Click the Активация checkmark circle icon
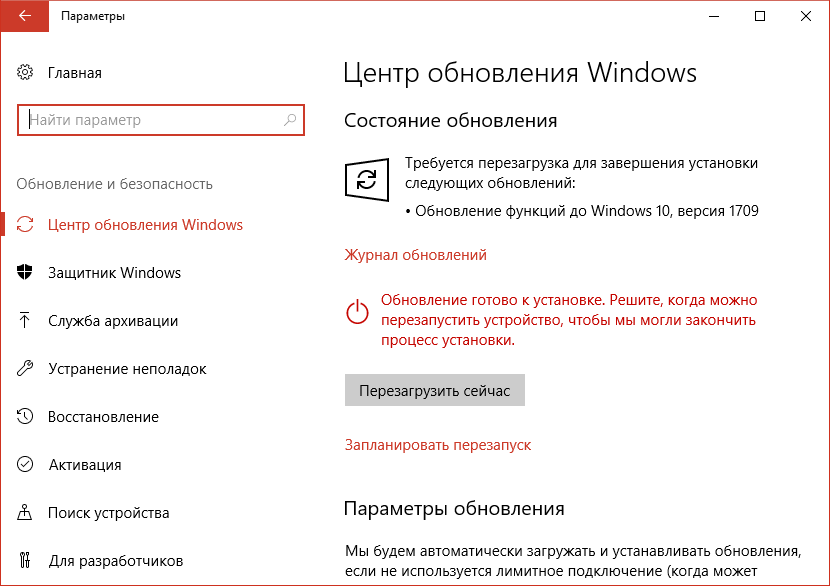This screenshot has height=586, width=830. pos(25,464)
